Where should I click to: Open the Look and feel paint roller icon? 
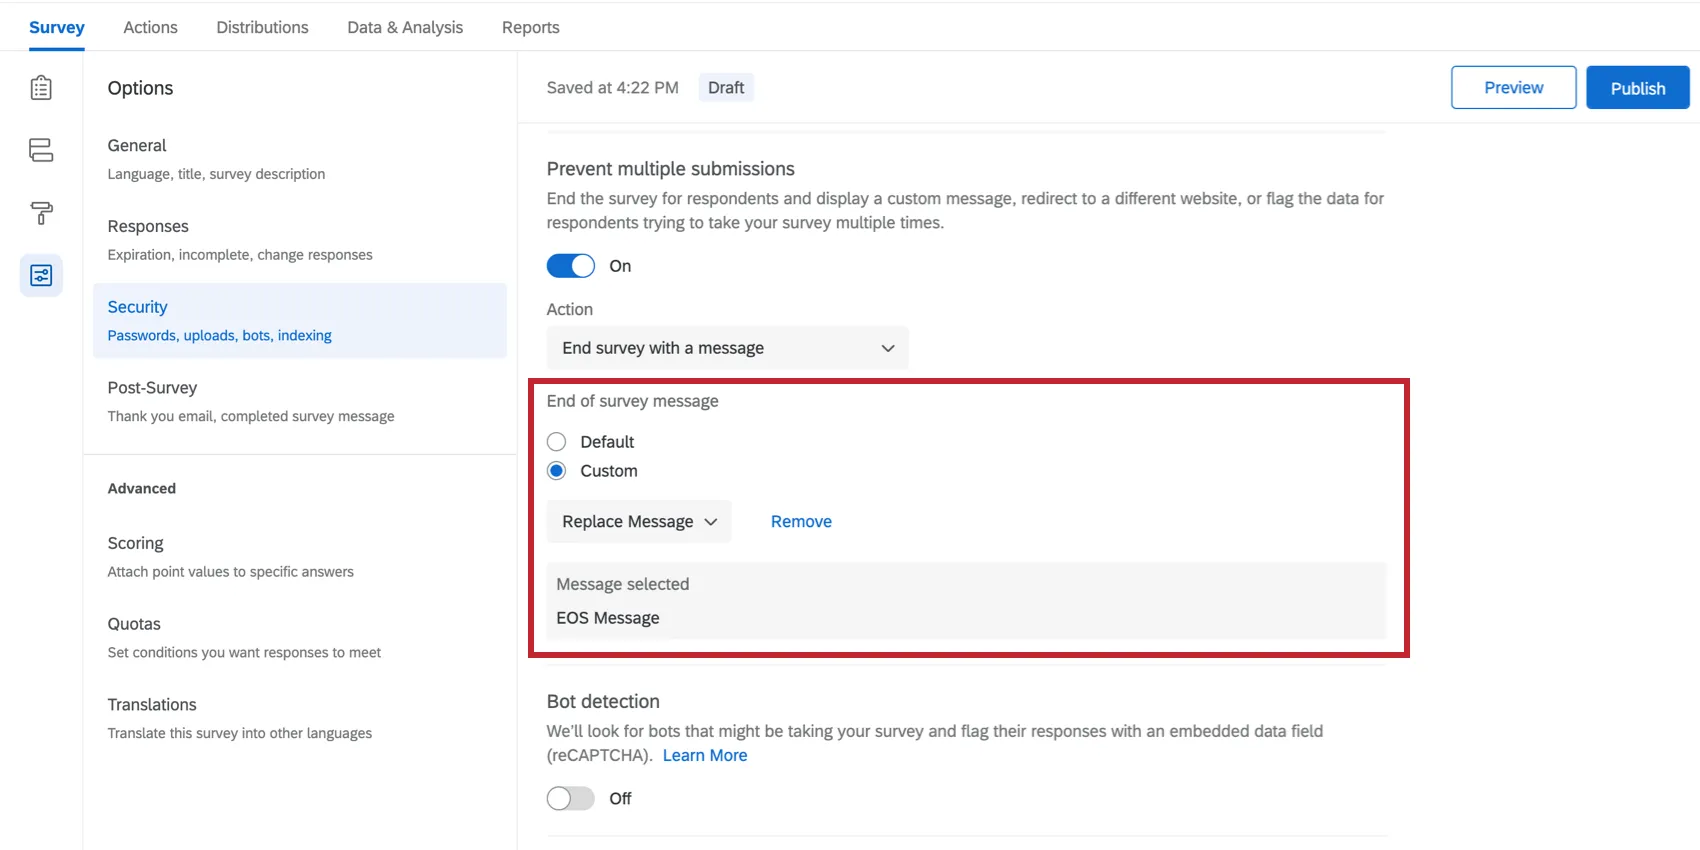pos(41,213)
